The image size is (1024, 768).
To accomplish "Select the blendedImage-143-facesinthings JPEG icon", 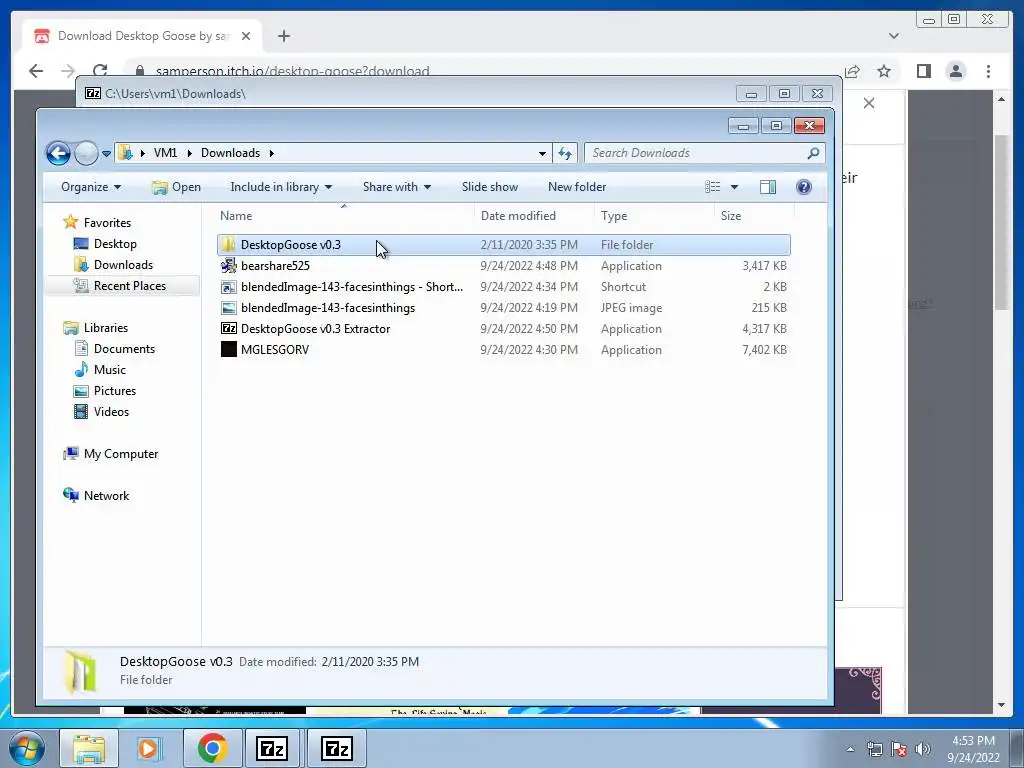I will click(229, 308).
